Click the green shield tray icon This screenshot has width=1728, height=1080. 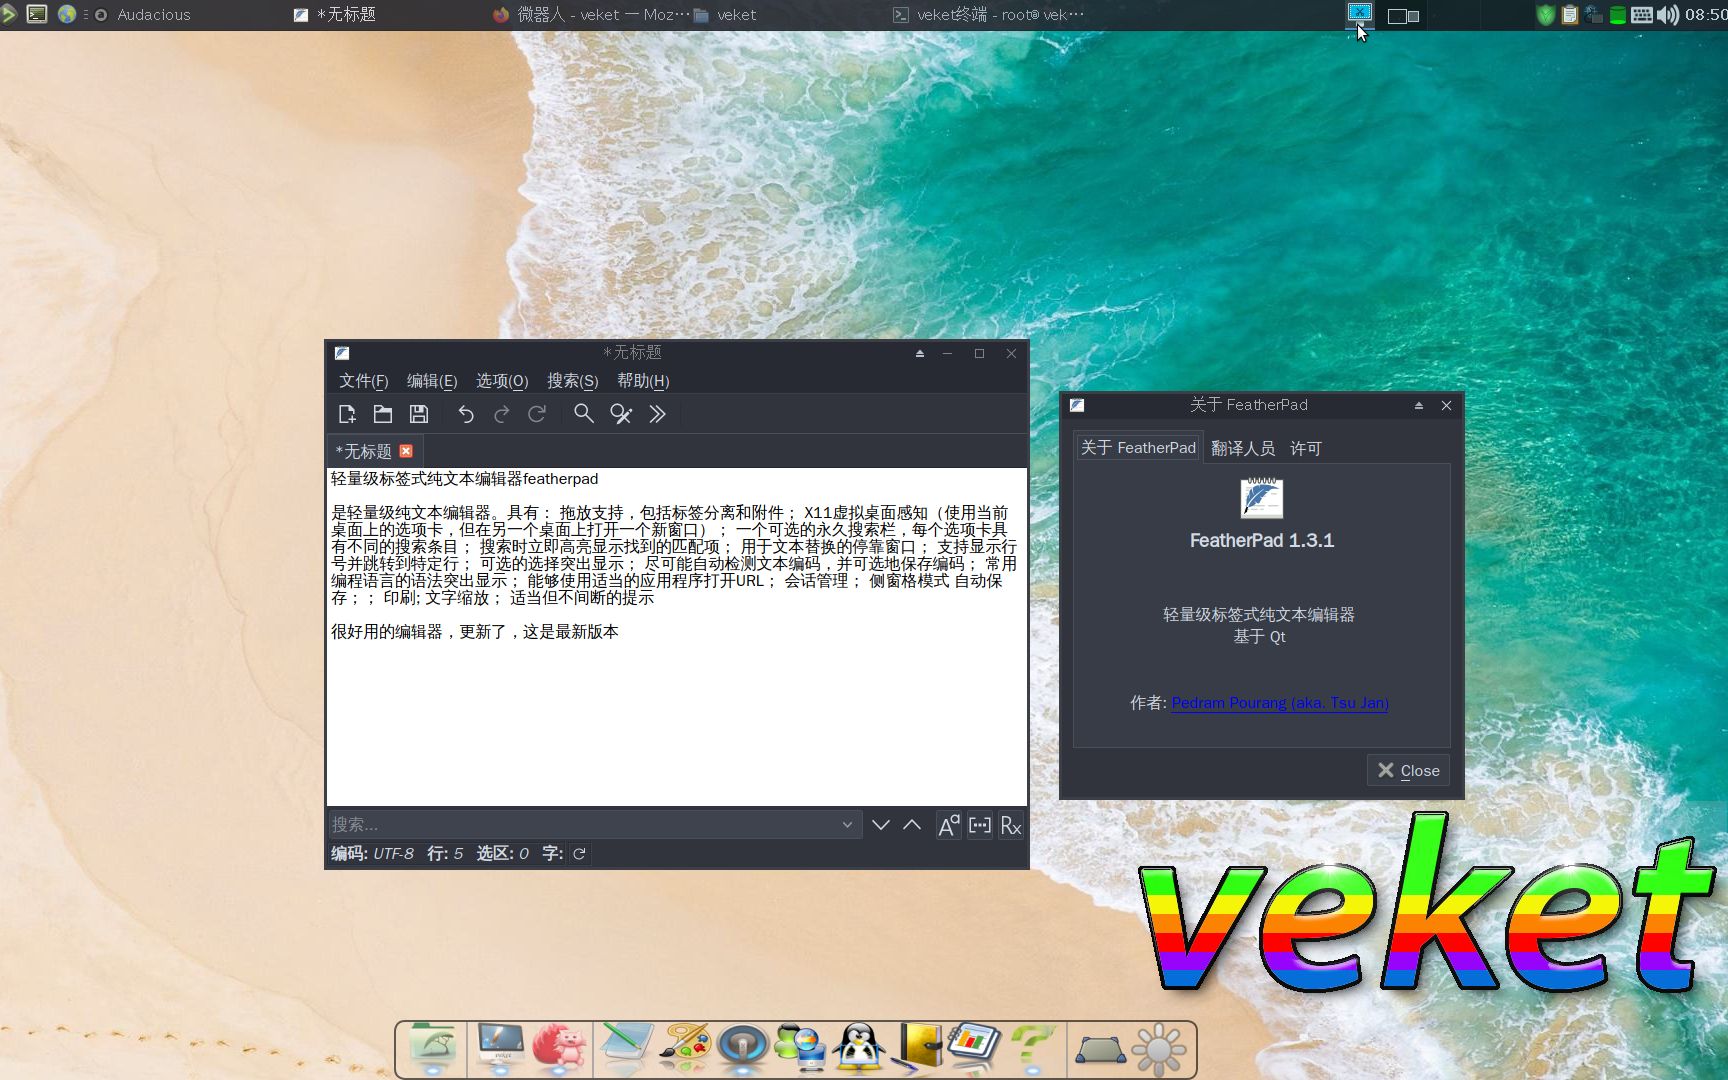(x=1545, y=15)
